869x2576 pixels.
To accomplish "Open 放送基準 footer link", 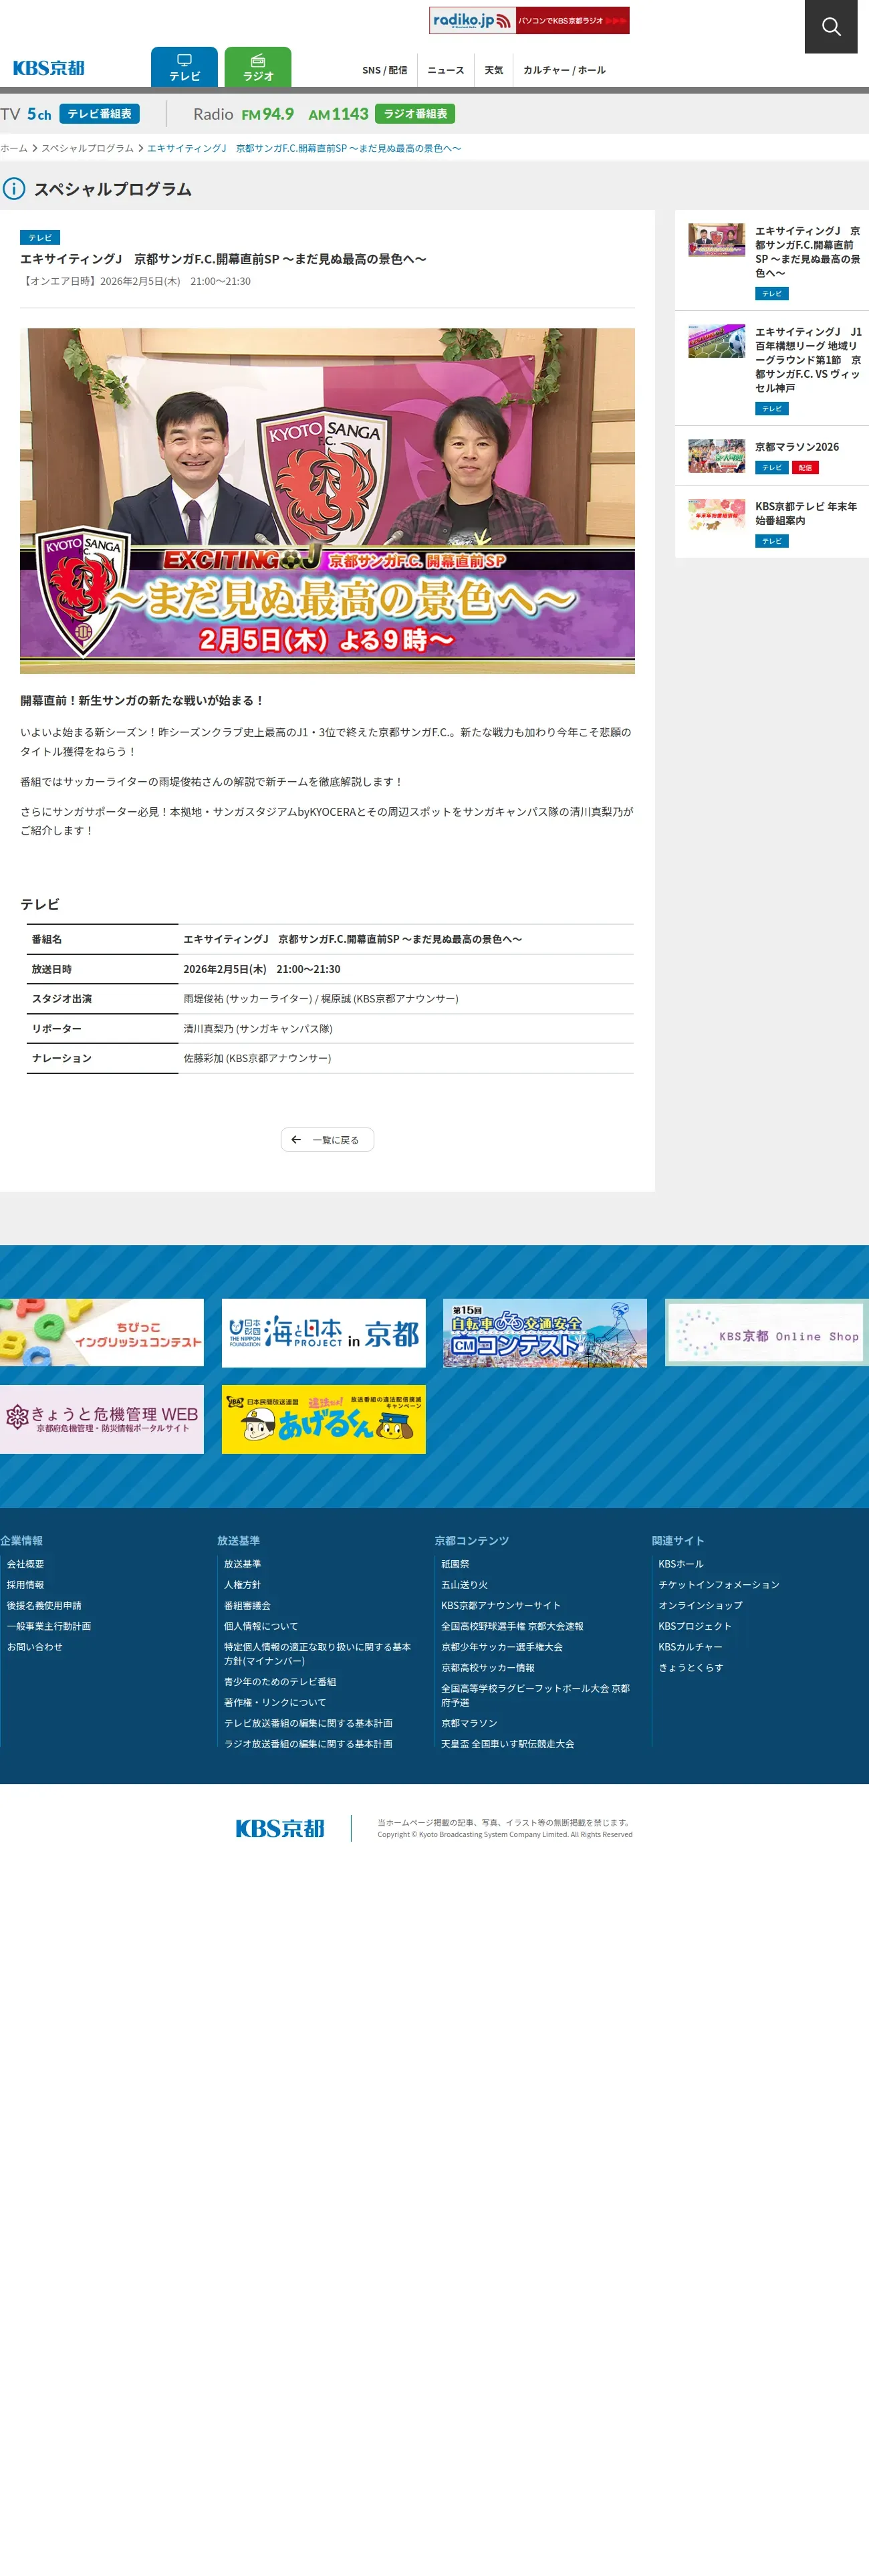I will click(242, 1564).
